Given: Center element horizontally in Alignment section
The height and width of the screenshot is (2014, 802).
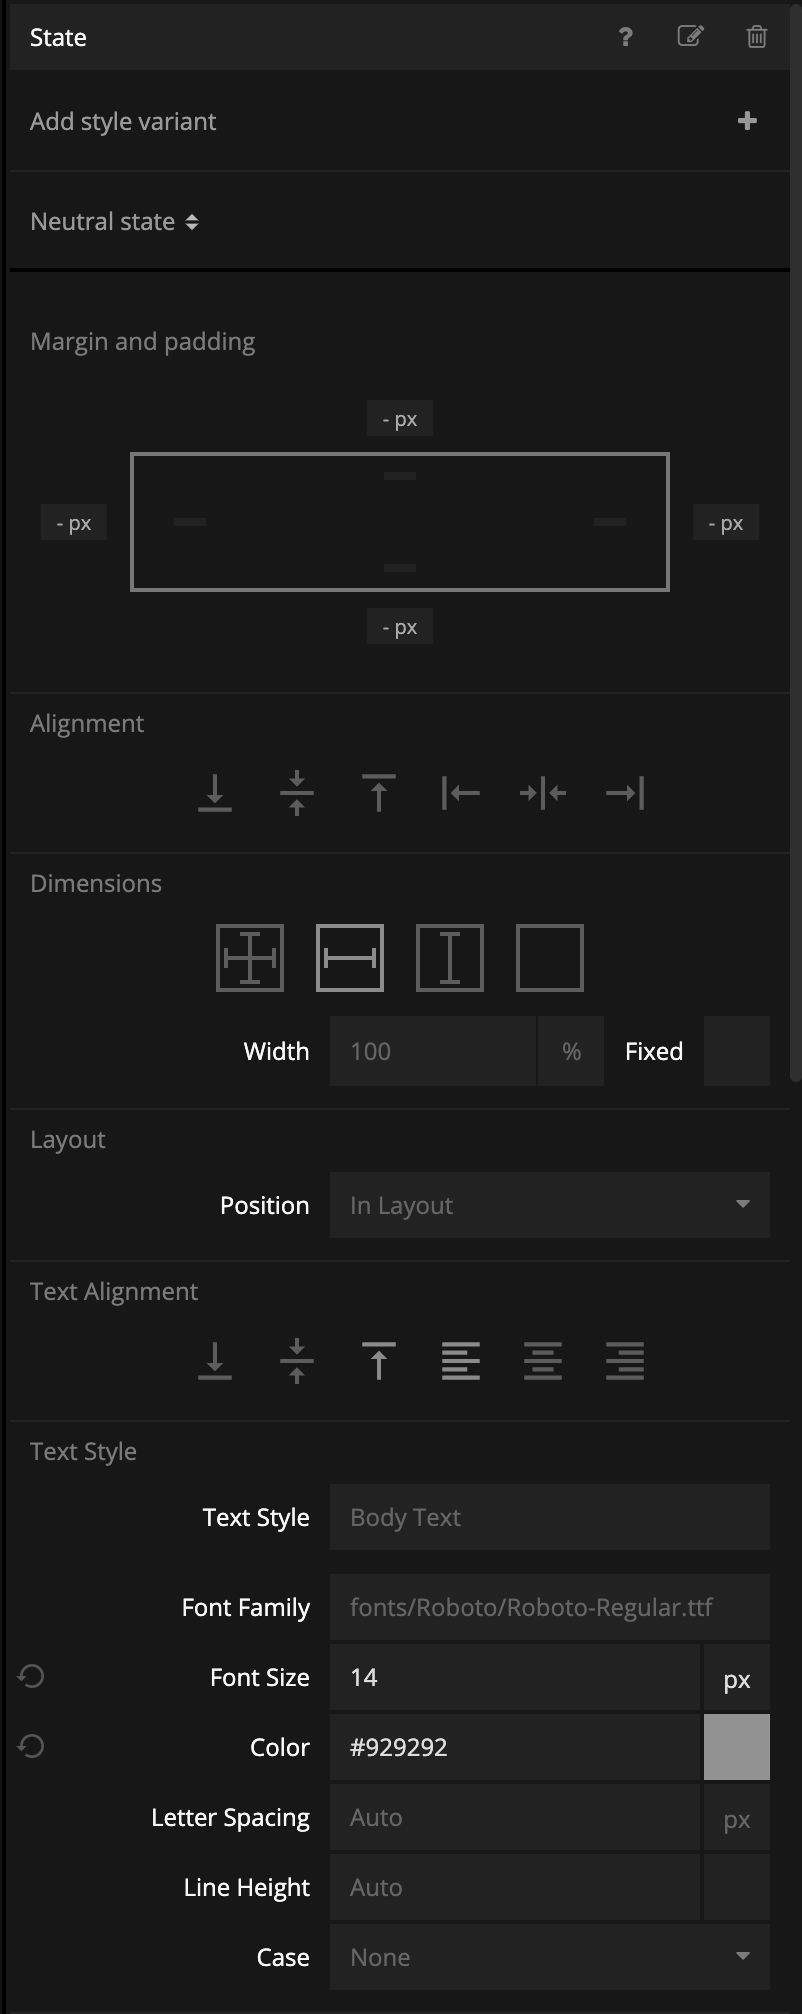Looking at the screenshot, I should point(543,793).
